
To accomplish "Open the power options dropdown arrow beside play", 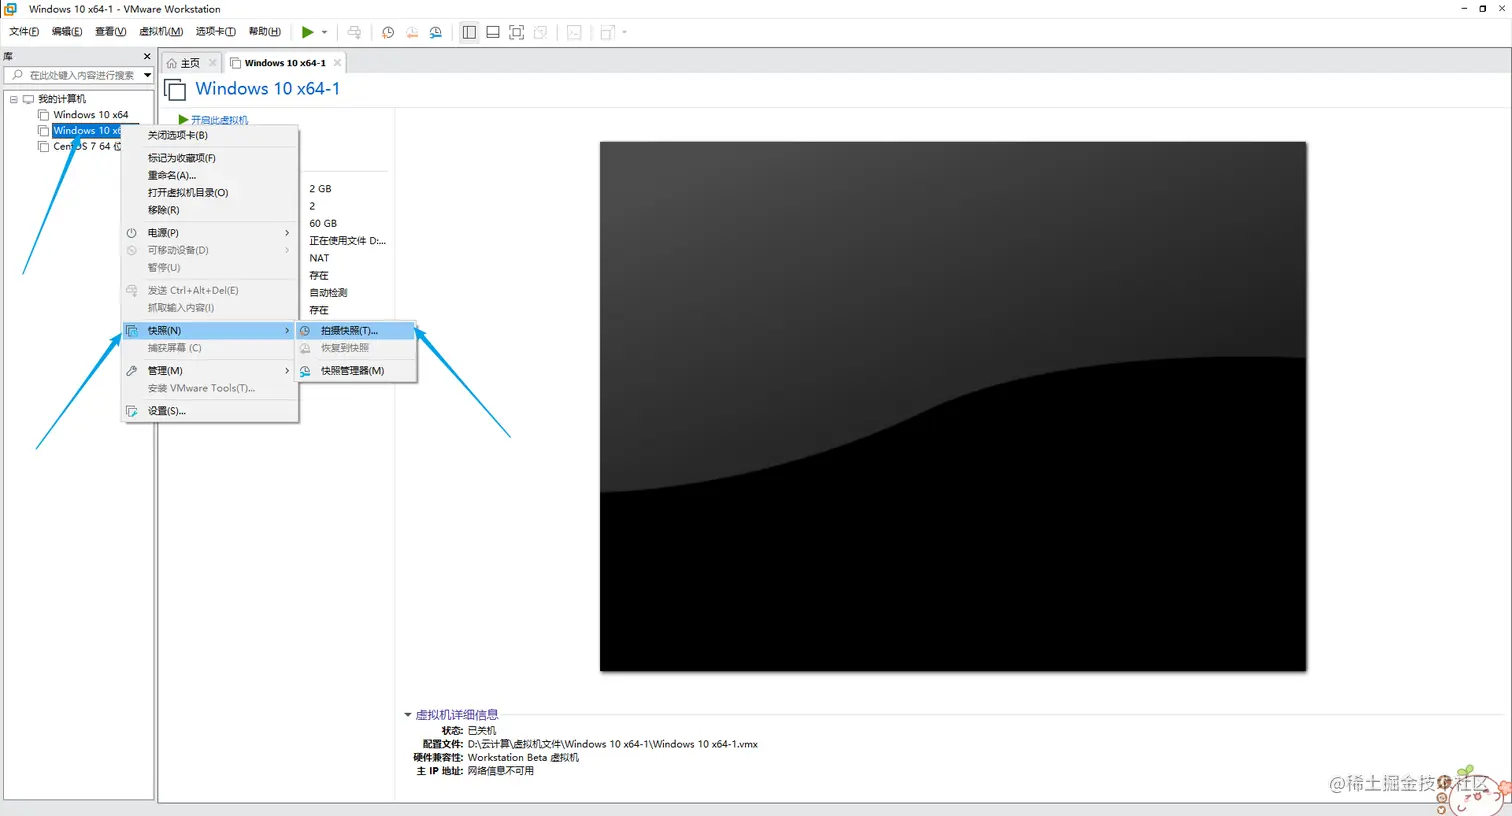I will tap(324, 32).
